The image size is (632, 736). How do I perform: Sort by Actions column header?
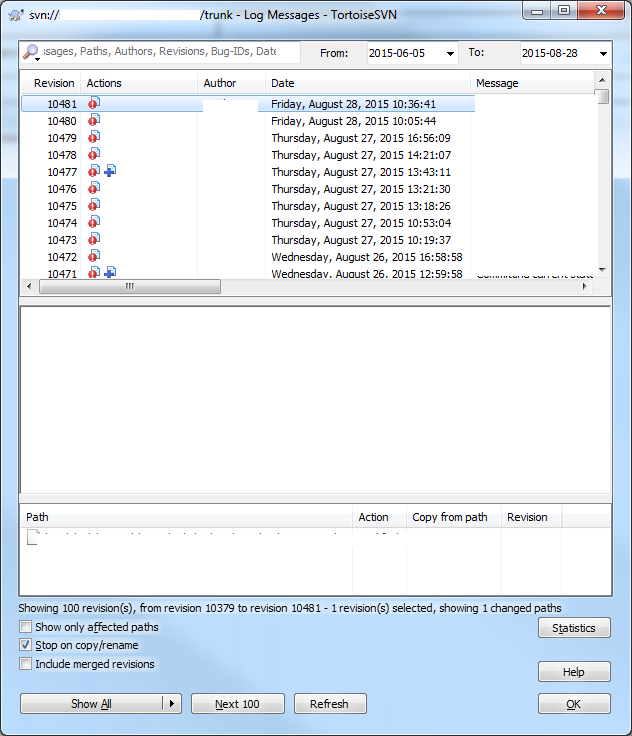coord(139,83)
